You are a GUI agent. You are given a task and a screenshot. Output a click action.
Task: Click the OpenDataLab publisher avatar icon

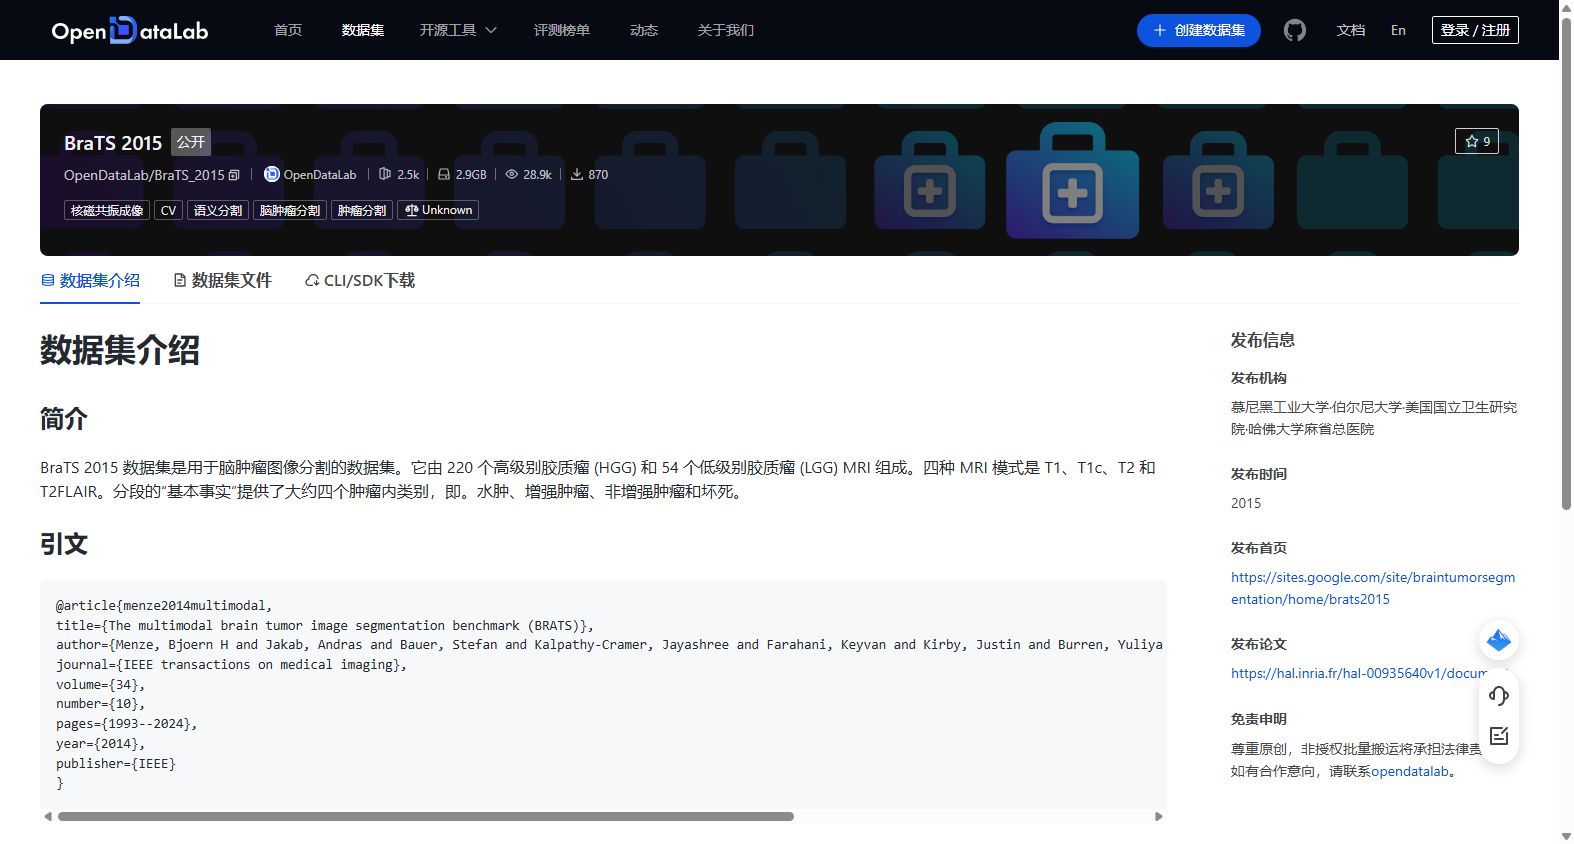[271, 174]
